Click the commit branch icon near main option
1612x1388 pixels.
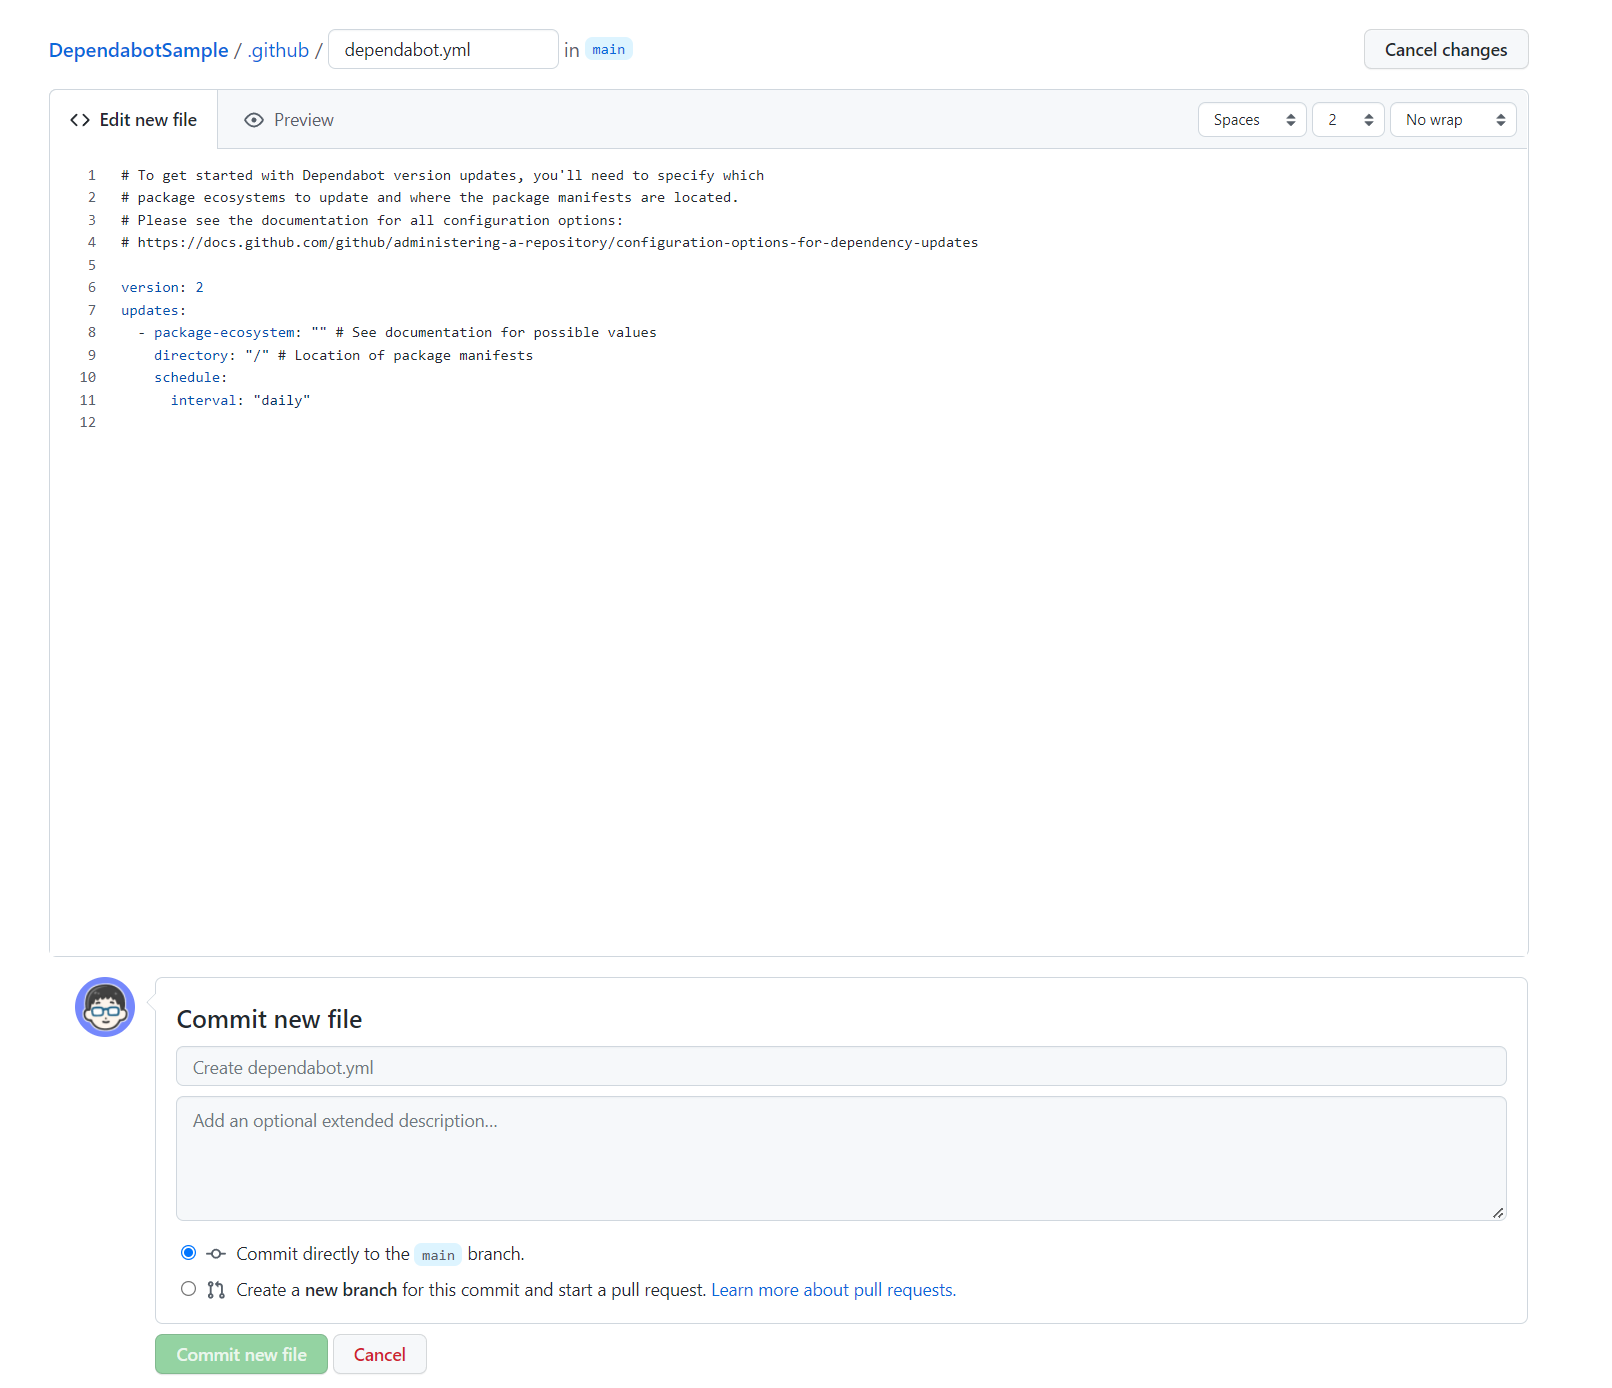coord(215,1253)
